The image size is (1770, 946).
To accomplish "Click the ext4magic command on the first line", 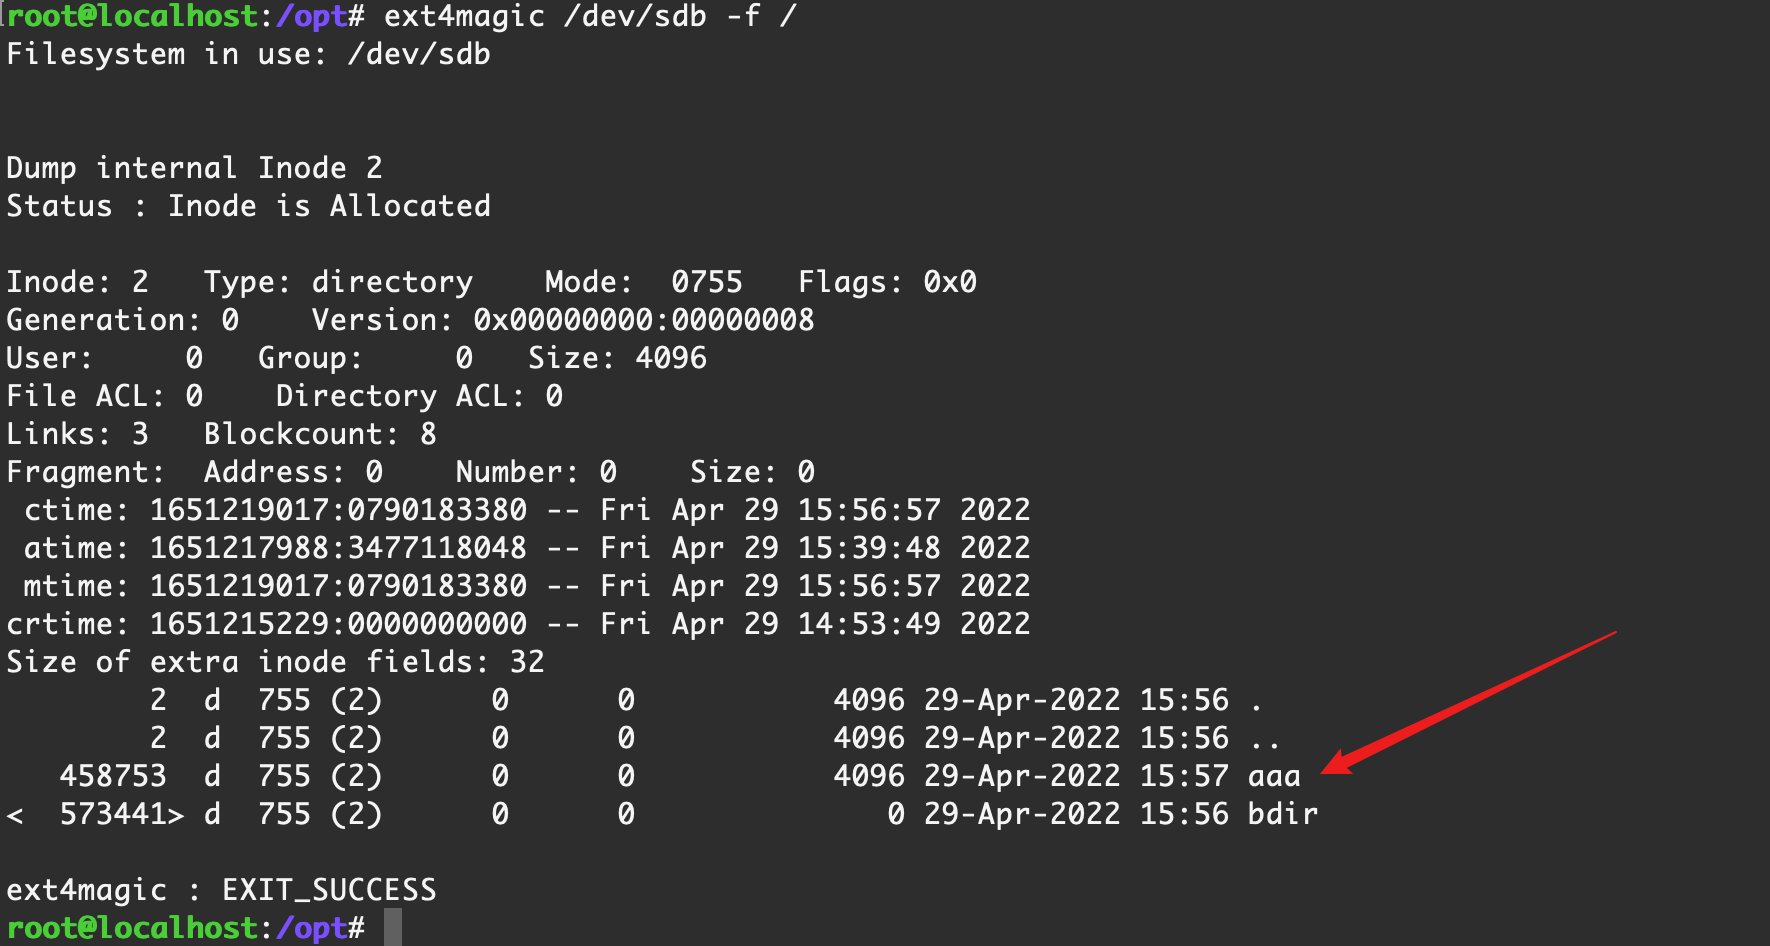I will [464, 17].
